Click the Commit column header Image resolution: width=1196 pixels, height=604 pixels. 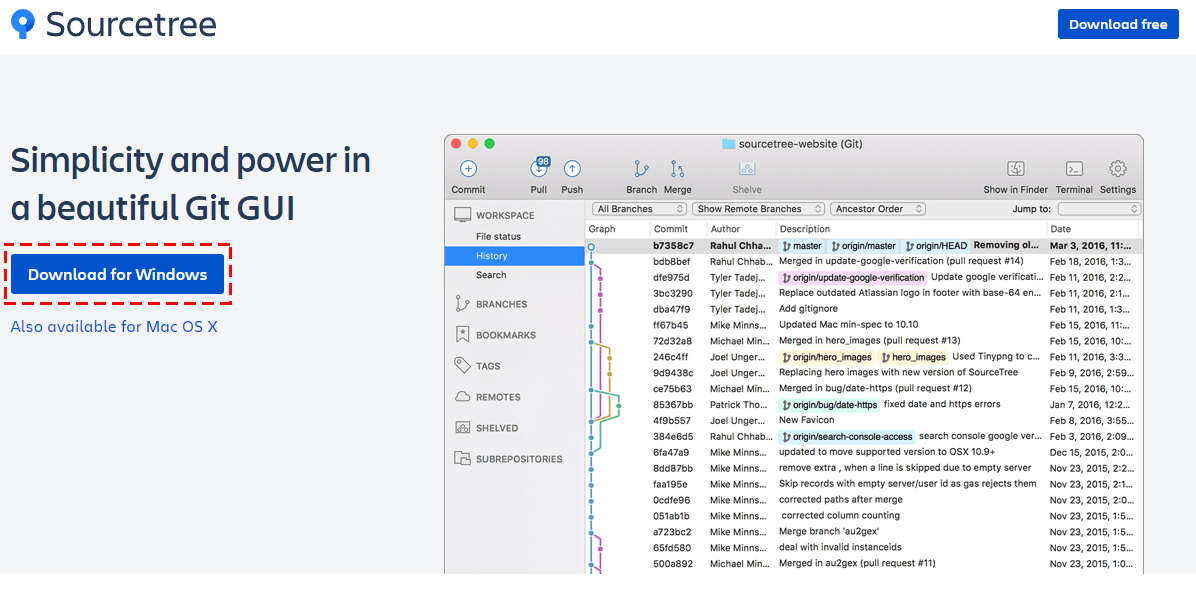click(x=670, y=229)
